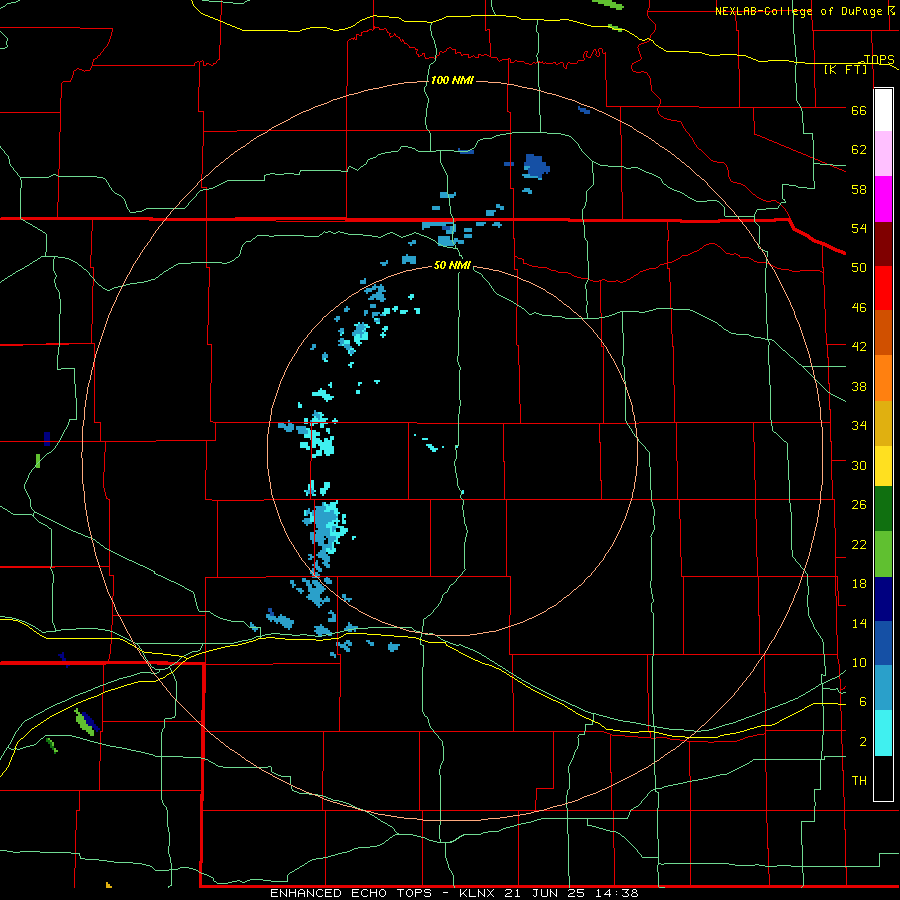Click the 34 value on the legend
900x900 pixels.
point(859,426)
